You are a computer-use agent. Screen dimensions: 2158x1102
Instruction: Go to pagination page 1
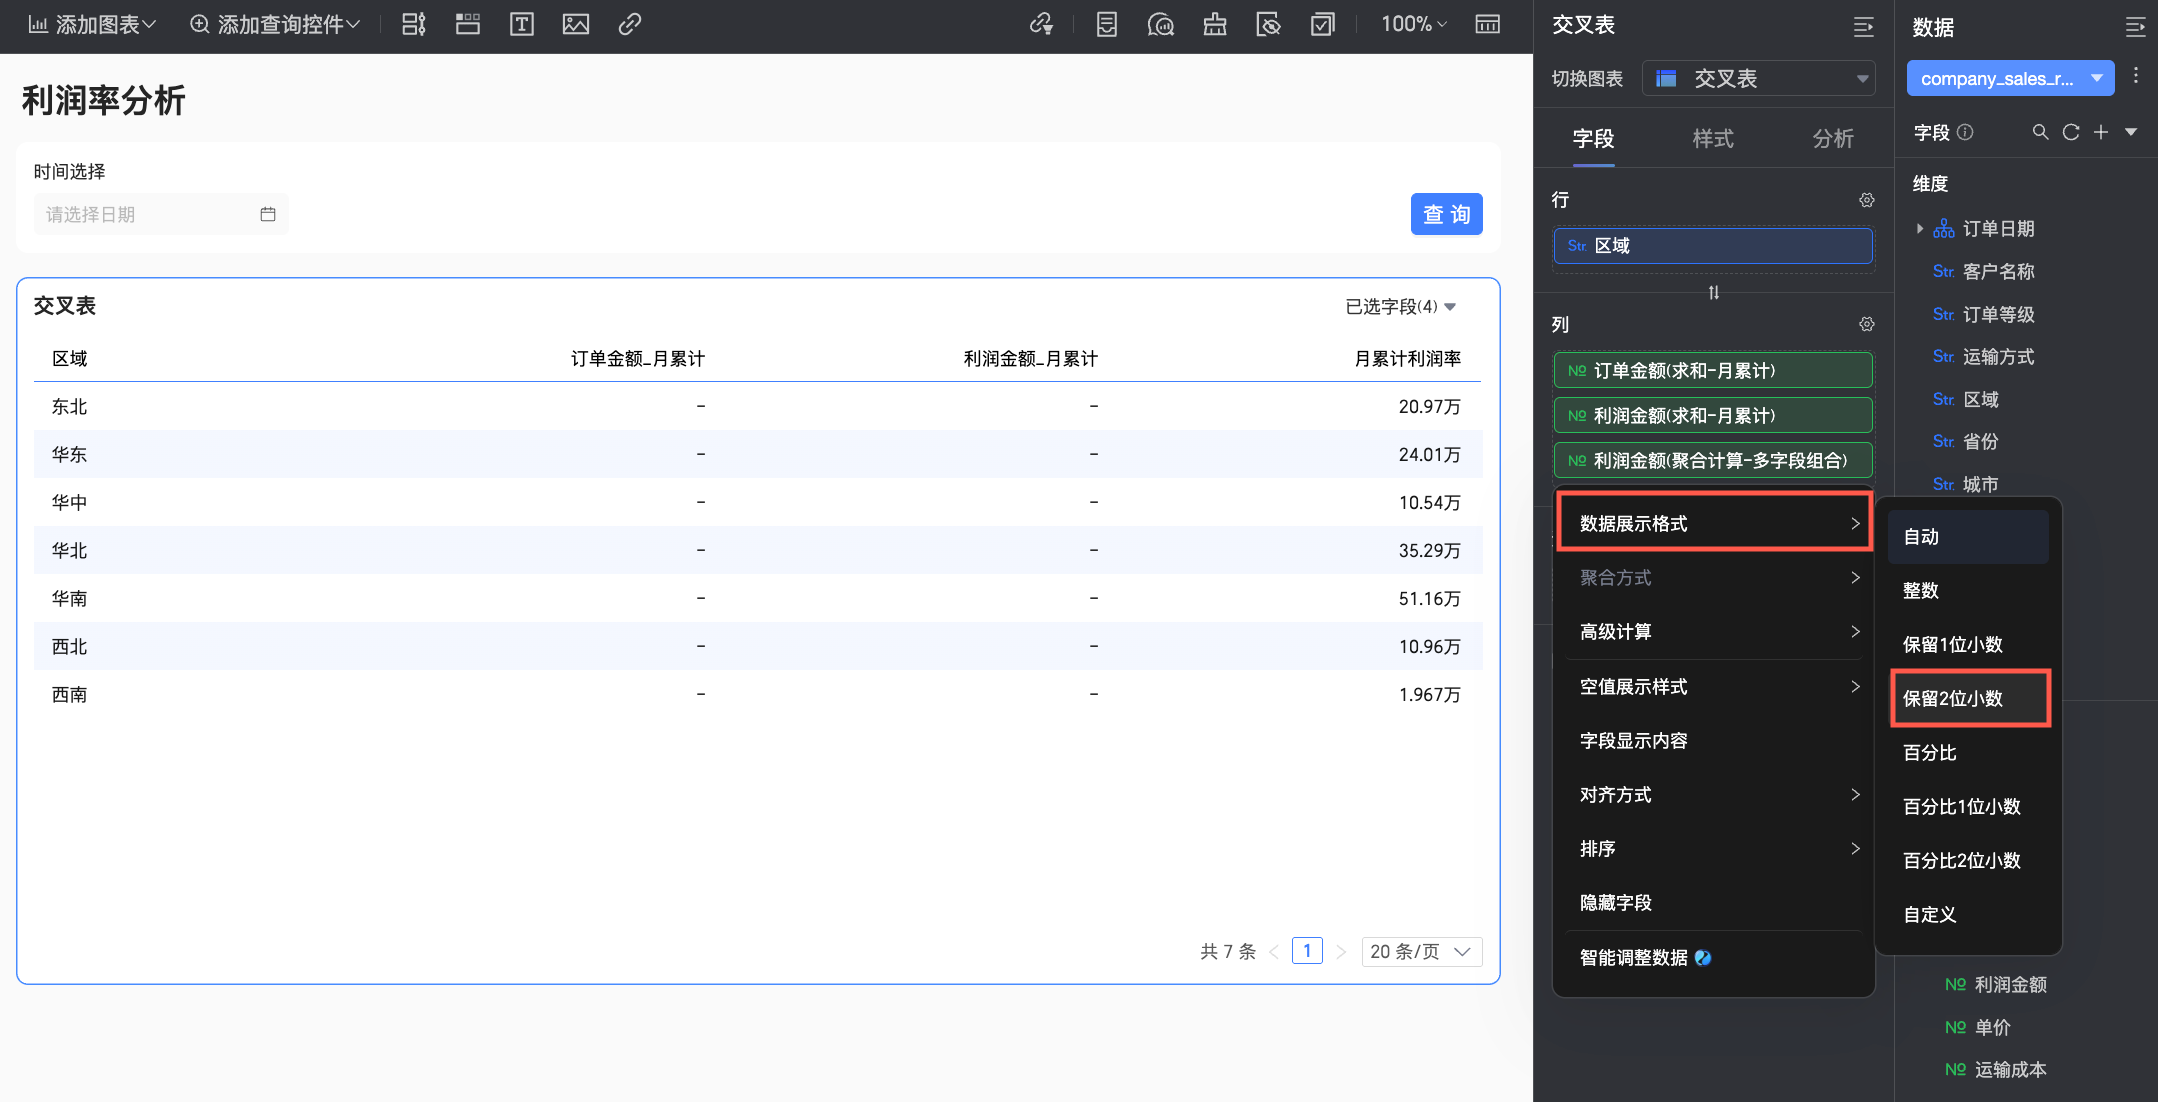coord(1307,951)
